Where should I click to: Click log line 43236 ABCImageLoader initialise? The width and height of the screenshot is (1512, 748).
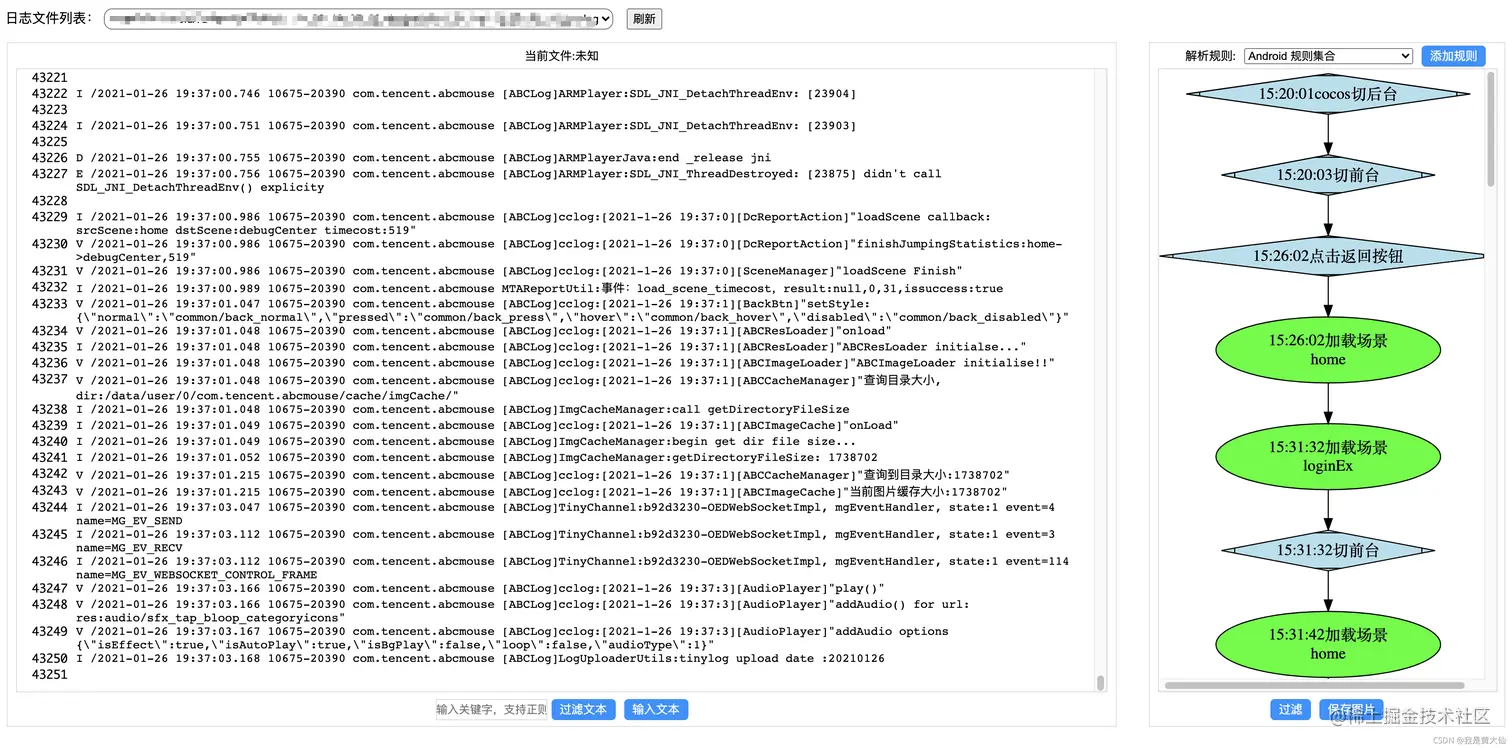566,363
